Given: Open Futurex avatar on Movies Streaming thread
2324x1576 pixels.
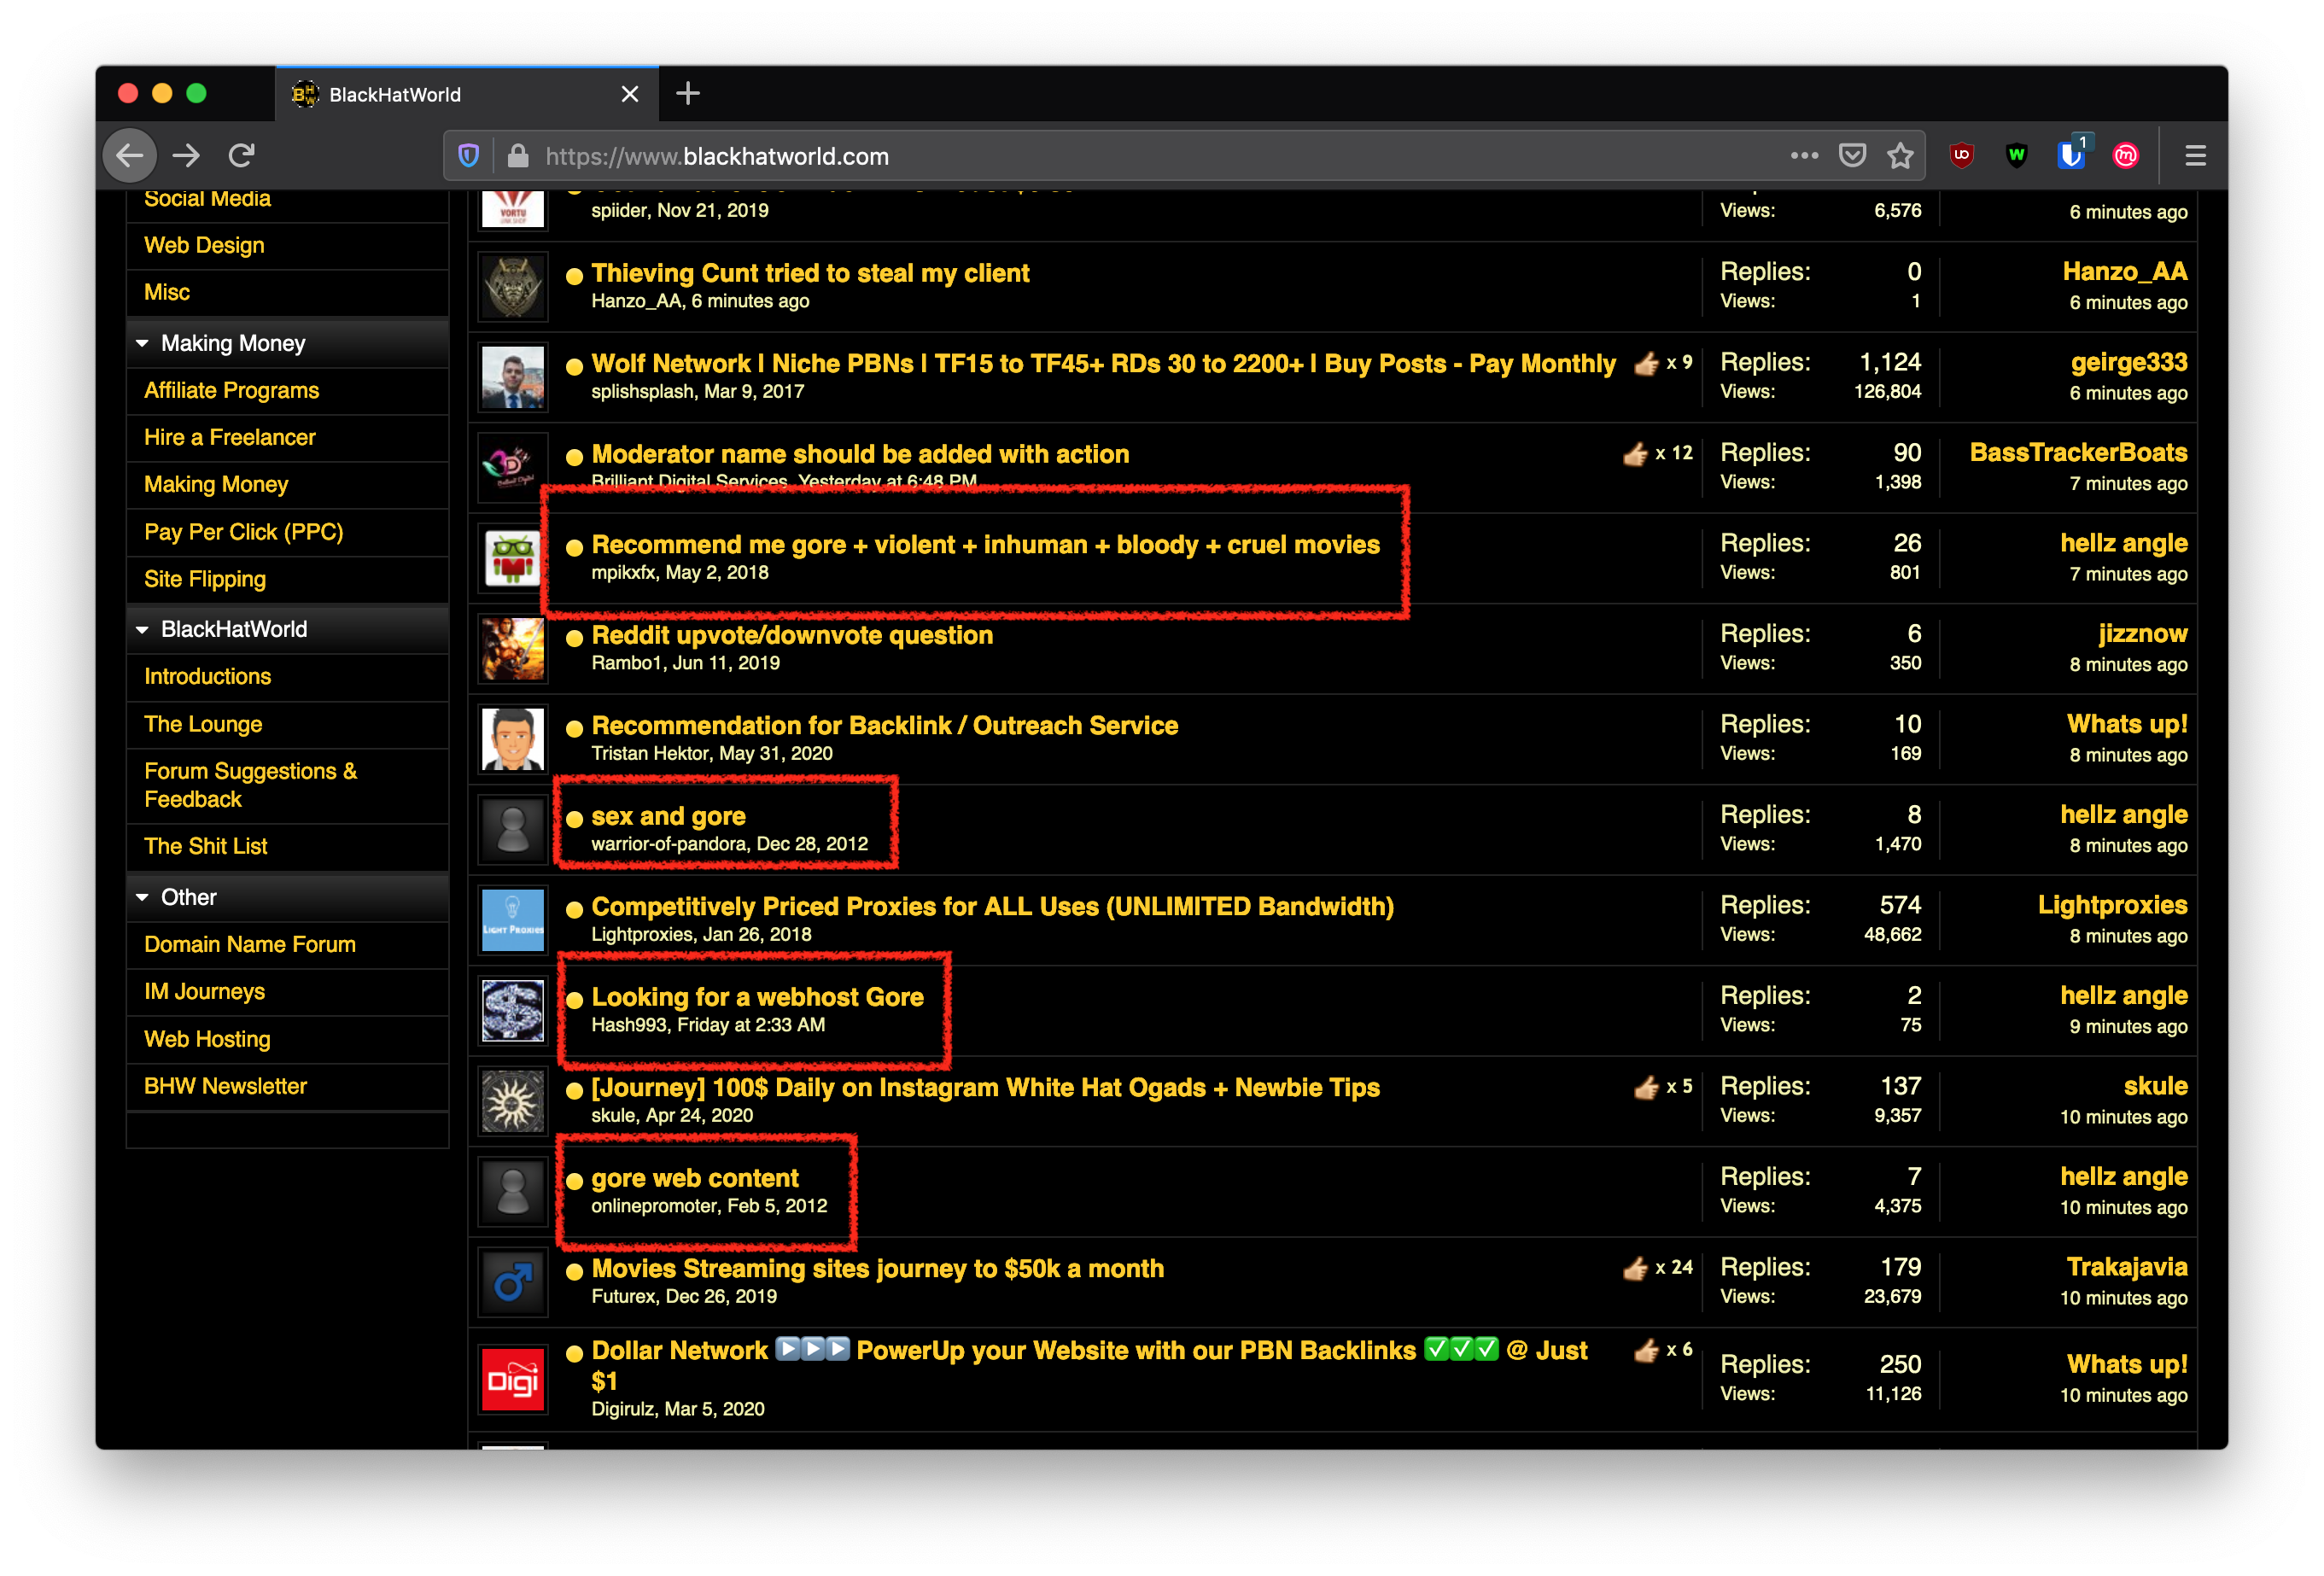Looking at the screenshot, I should [513, 1282].
